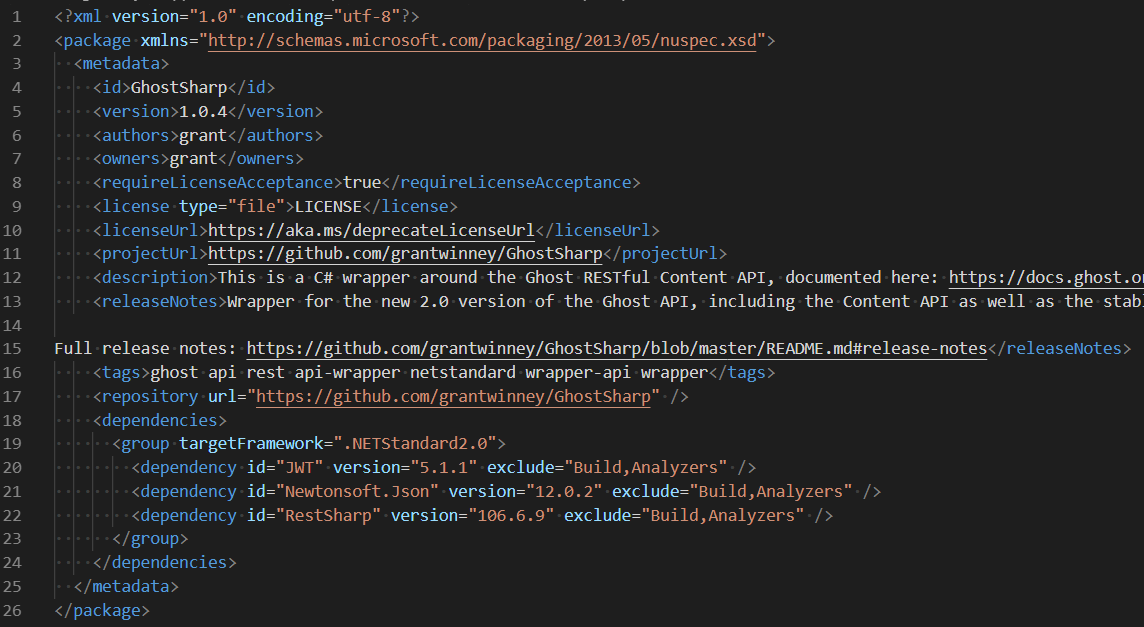Click the "Ghost RESTful Content API" phrase

(x=646, y=278)
